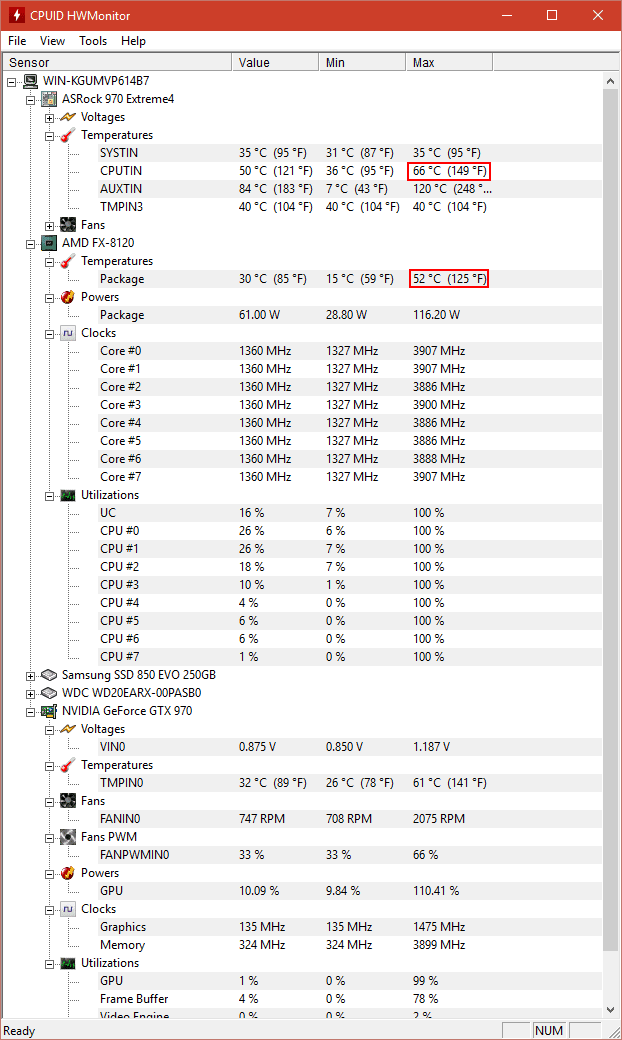
Task: Click the WDC WD20EARX hard drive icon
Action: tap(49, 693)
